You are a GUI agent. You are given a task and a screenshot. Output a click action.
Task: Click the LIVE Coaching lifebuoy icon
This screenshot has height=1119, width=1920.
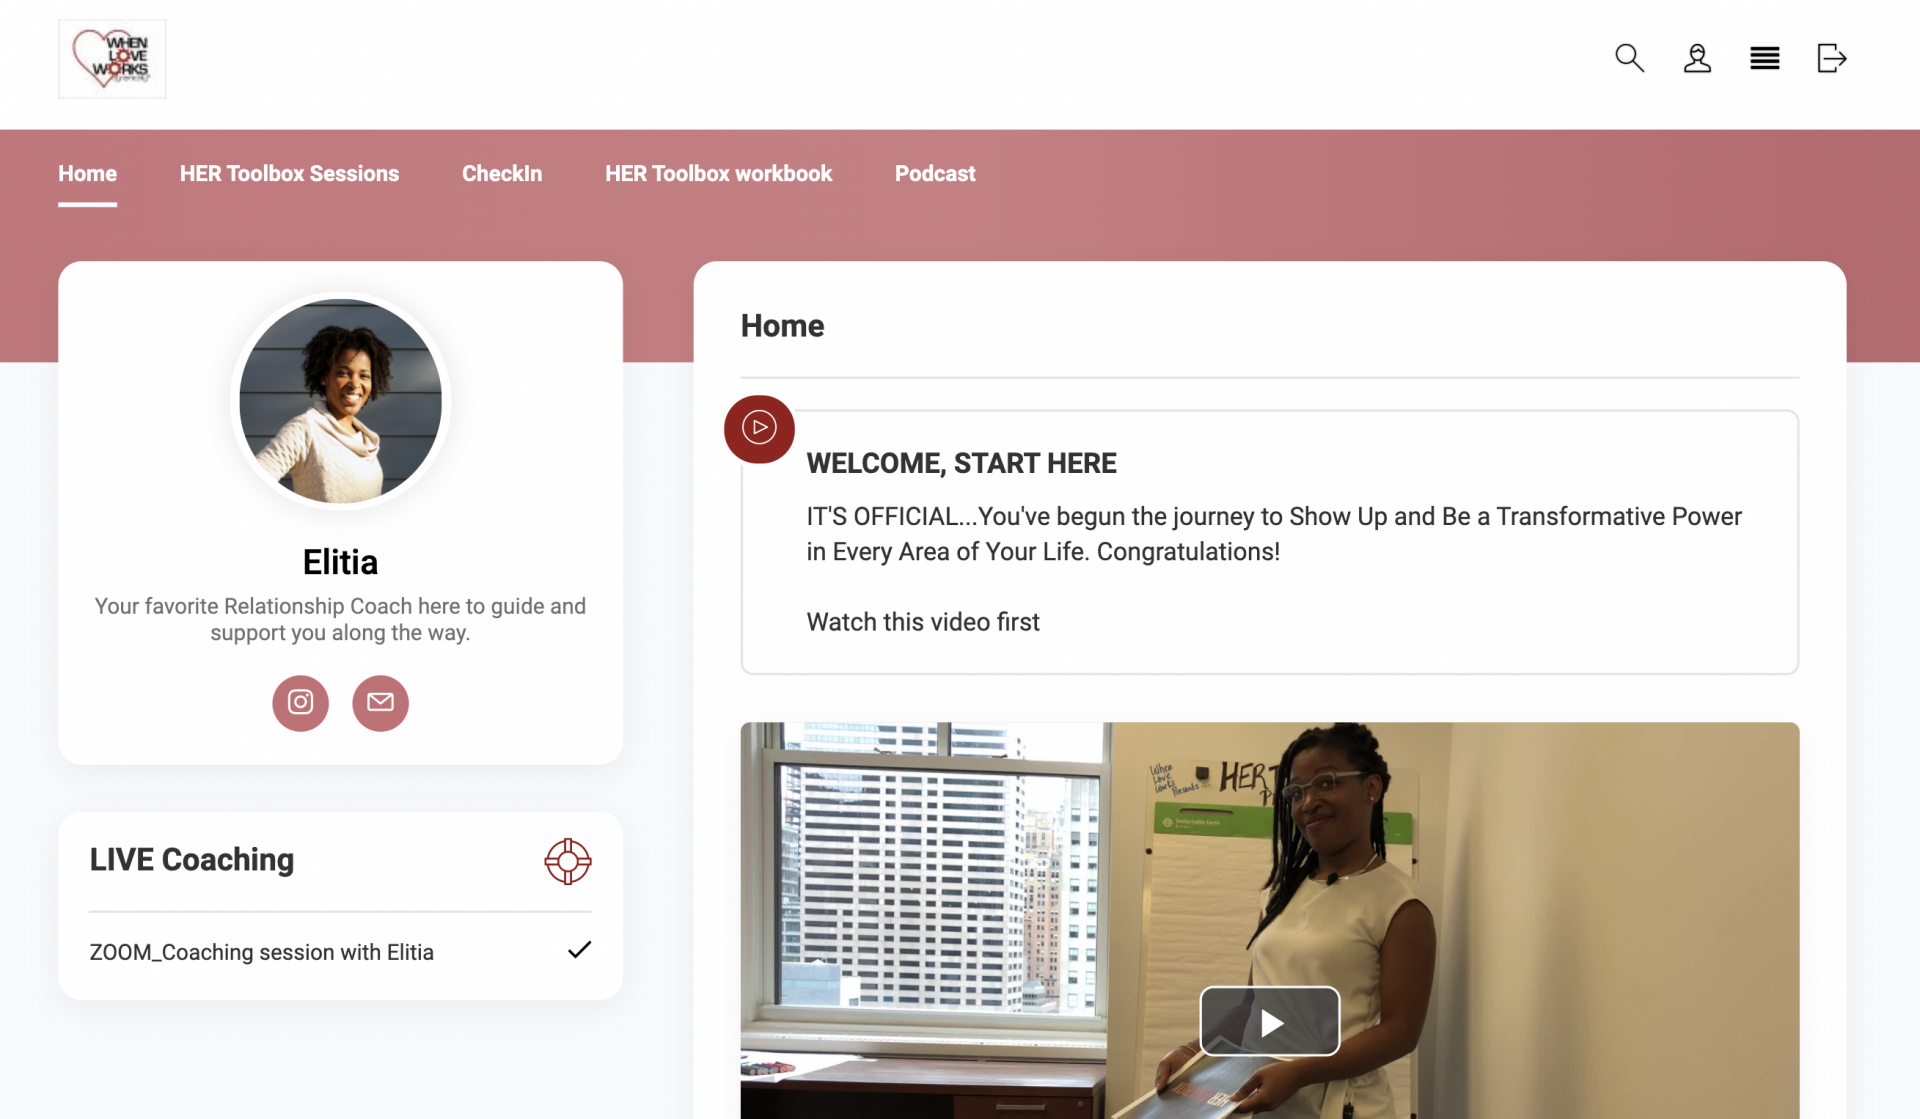pos(567,861)
